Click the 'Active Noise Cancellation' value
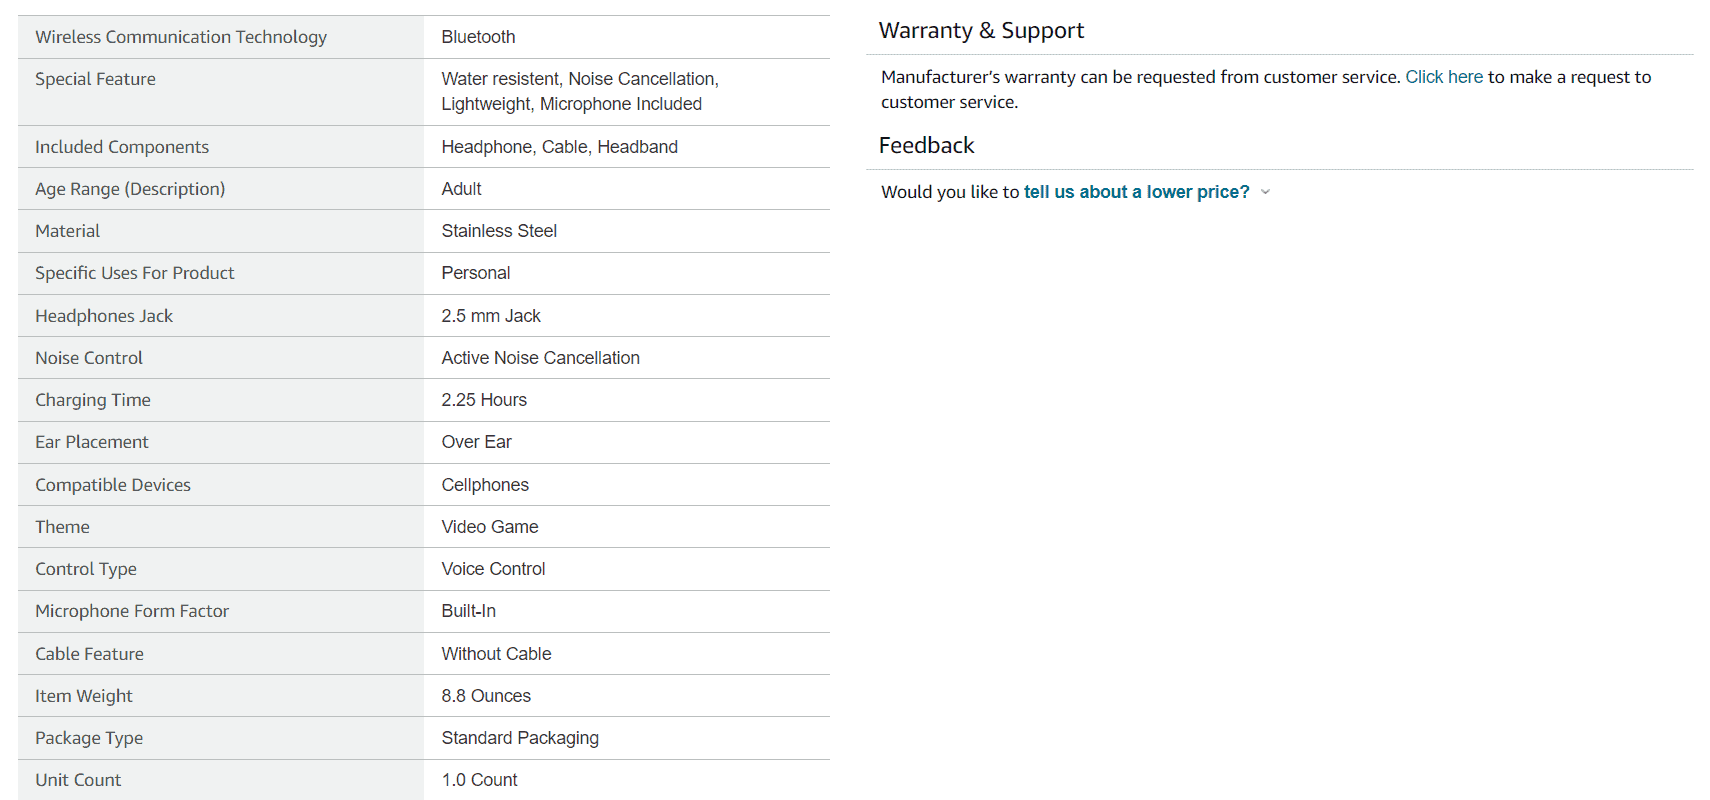Viewport: 1710px width, 800px height. tap(540, 358)
